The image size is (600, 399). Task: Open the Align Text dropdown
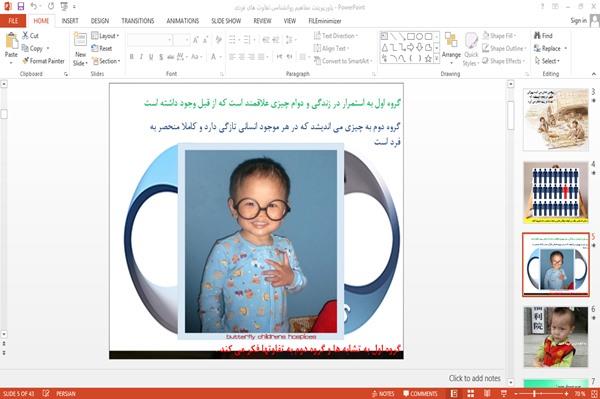(331, 48)
